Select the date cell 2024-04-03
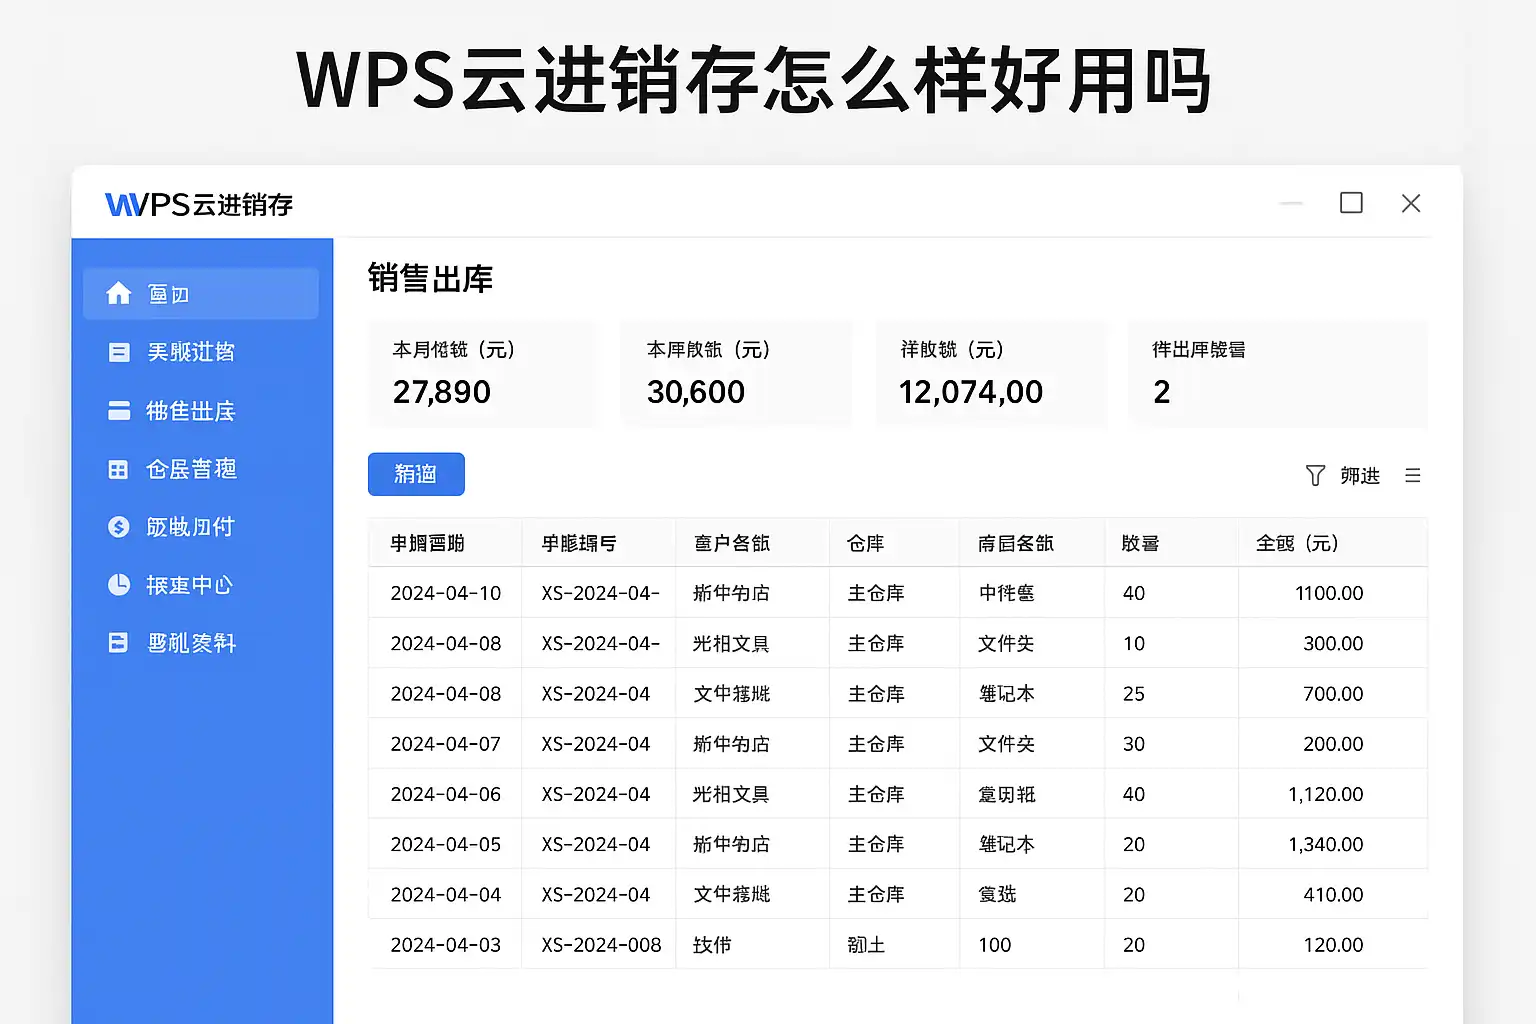 (446, 945)
